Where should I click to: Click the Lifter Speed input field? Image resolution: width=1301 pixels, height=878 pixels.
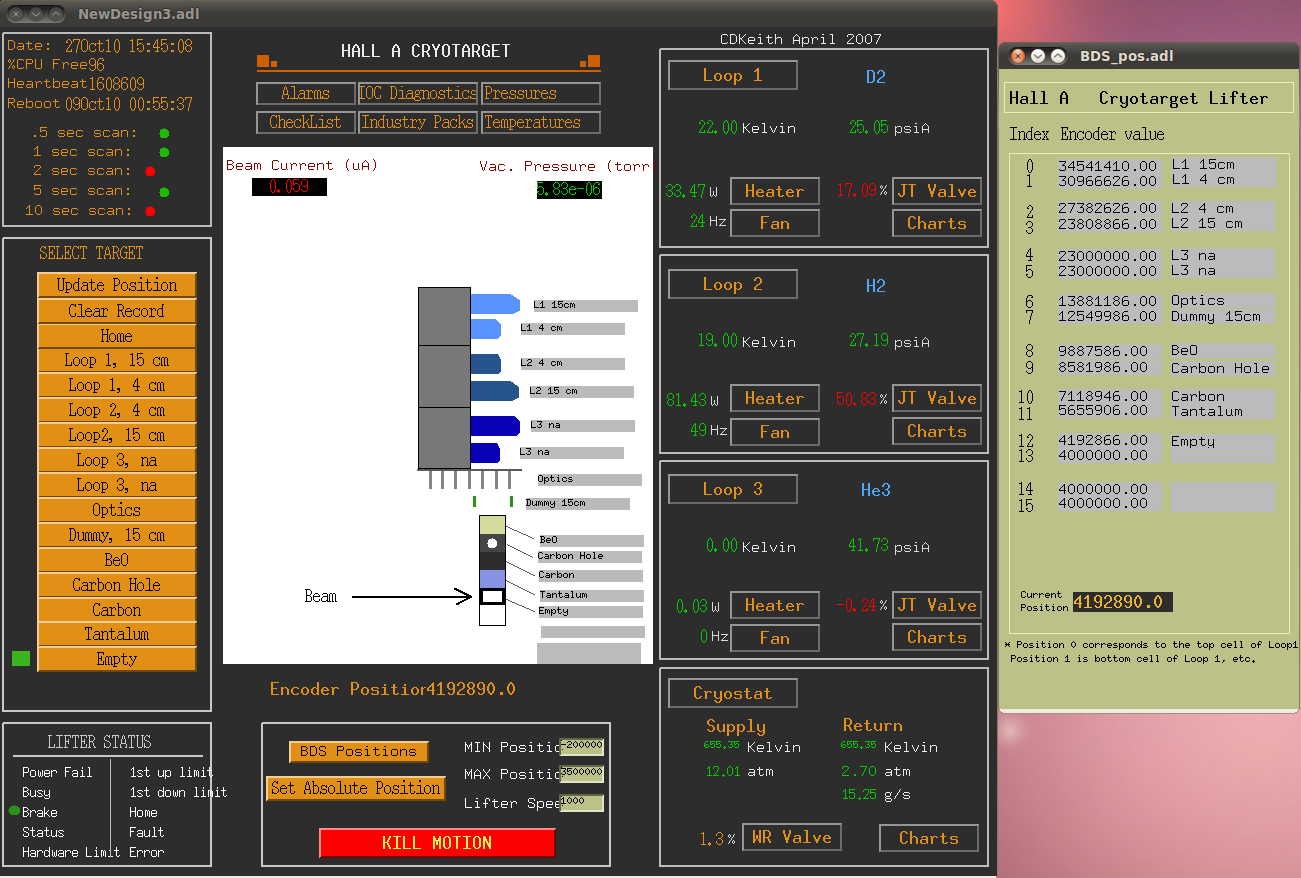tap(582, 802)
